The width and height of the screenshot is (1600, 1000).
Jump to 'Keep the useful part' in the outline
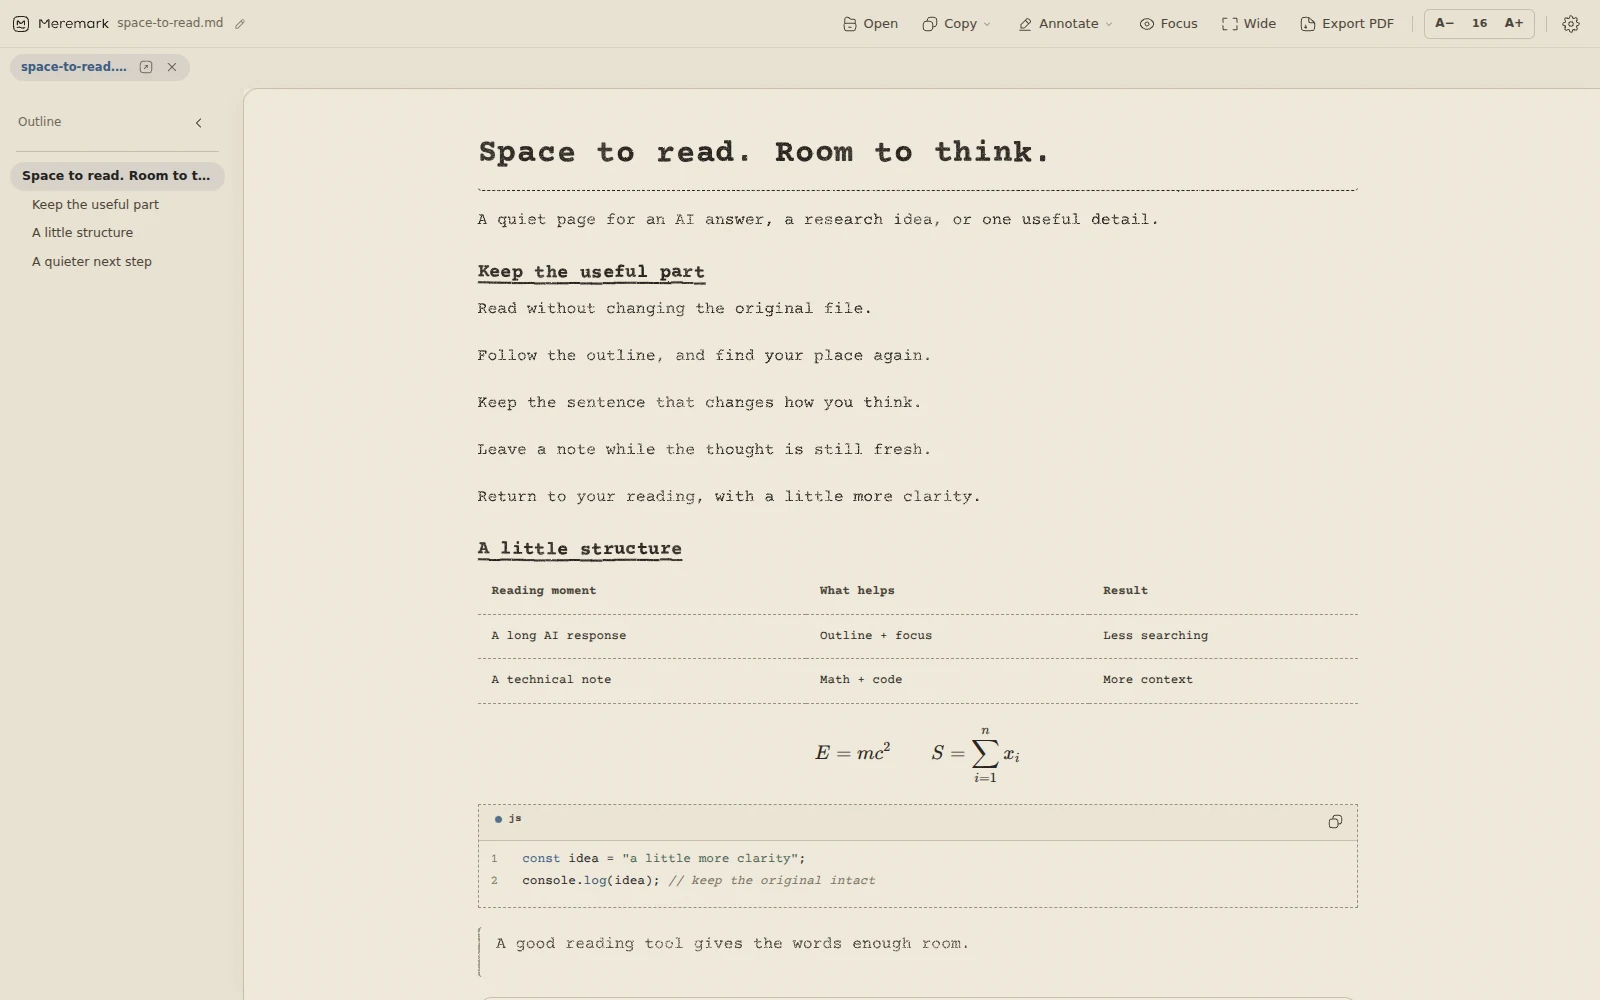tap(95, 205)
